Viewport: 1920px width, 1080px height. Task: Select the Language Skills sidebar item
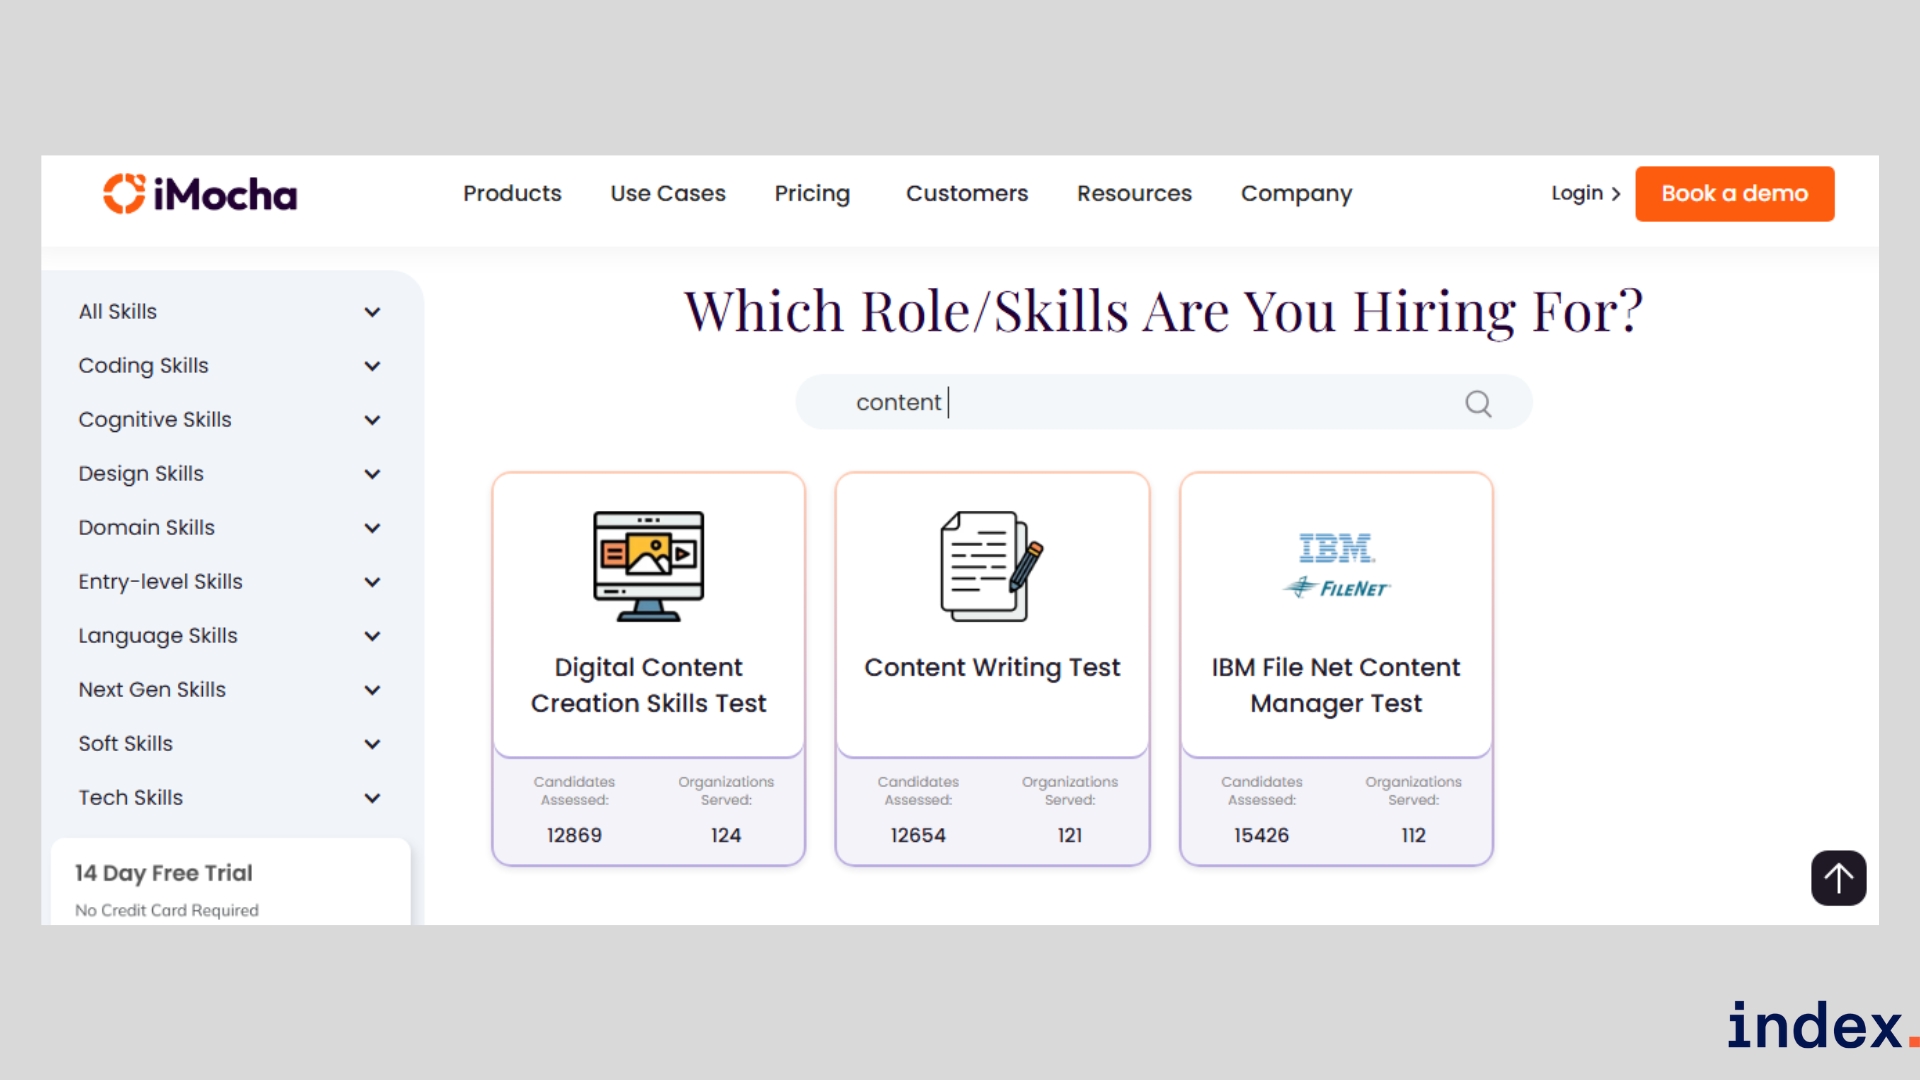coord(158,636)
